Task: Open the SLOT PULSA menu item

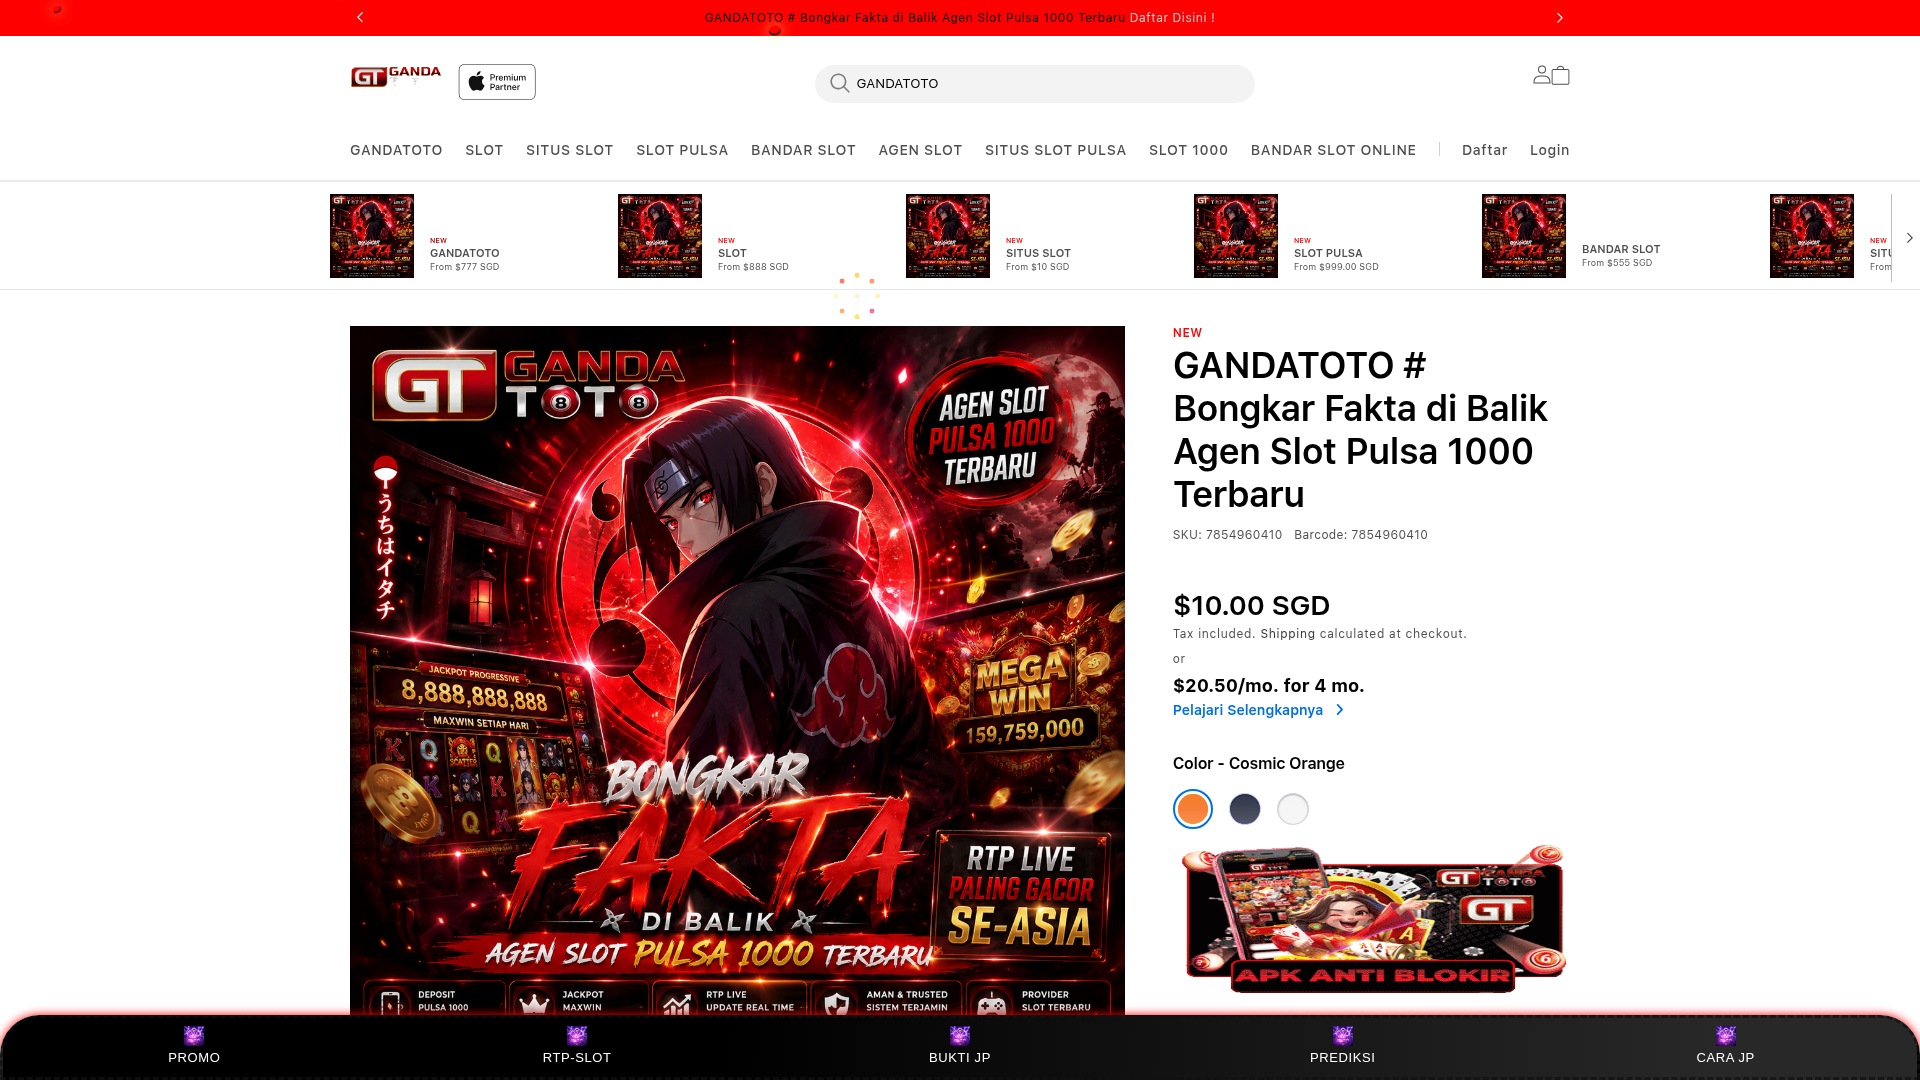Action: tap(682, 150)
